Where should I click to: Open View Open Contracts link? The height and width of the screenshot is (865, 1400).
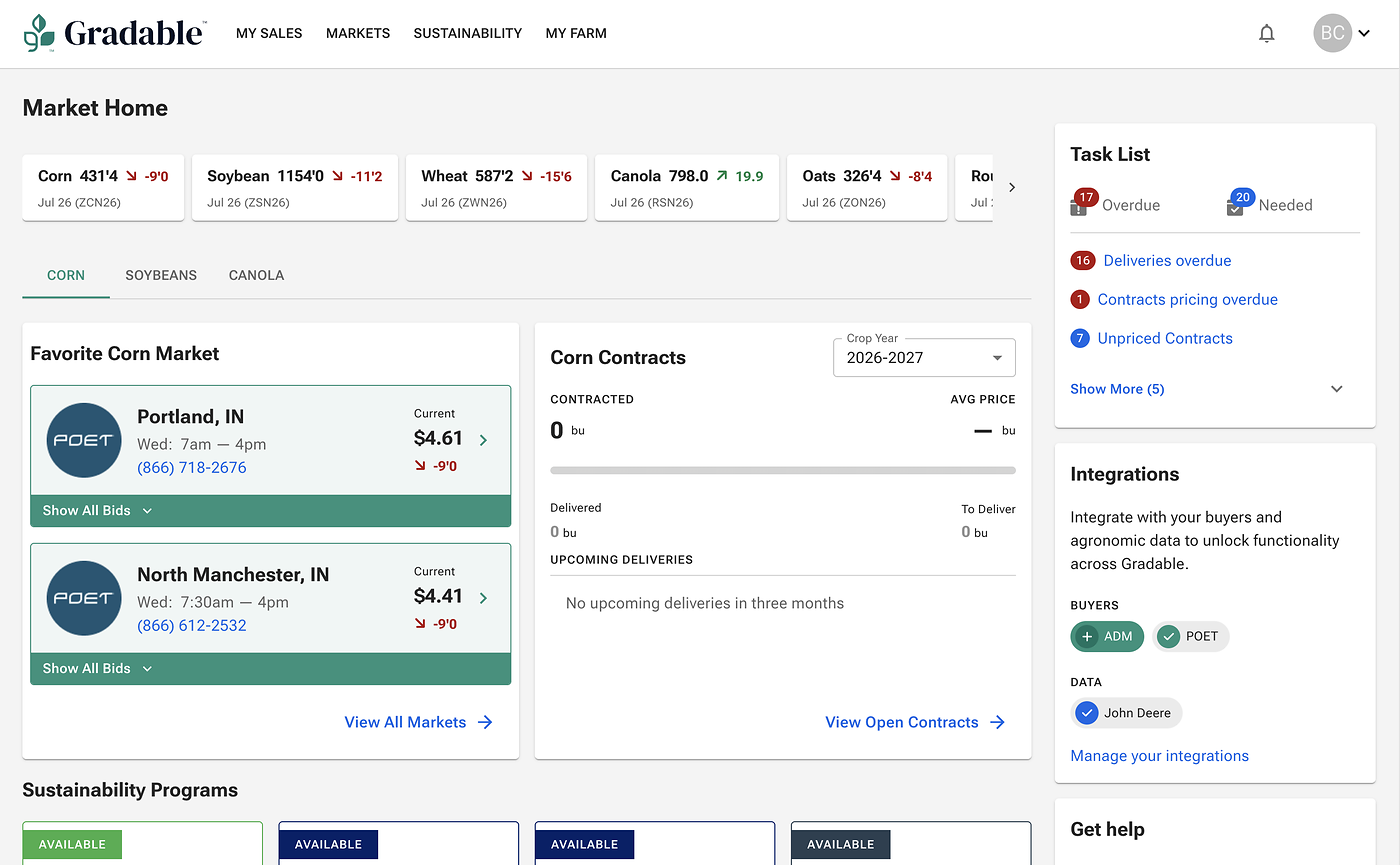pyautogui.click(x=902, y=722)
